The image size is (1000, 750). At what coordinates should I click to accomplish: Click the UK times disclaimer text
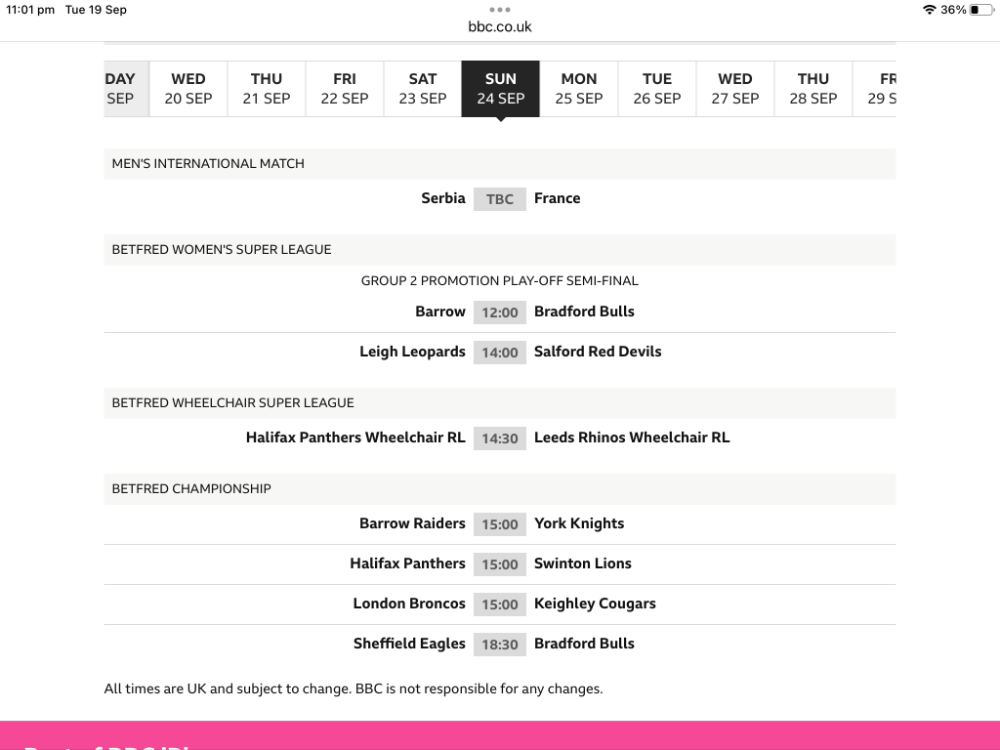tap(353, 689)
